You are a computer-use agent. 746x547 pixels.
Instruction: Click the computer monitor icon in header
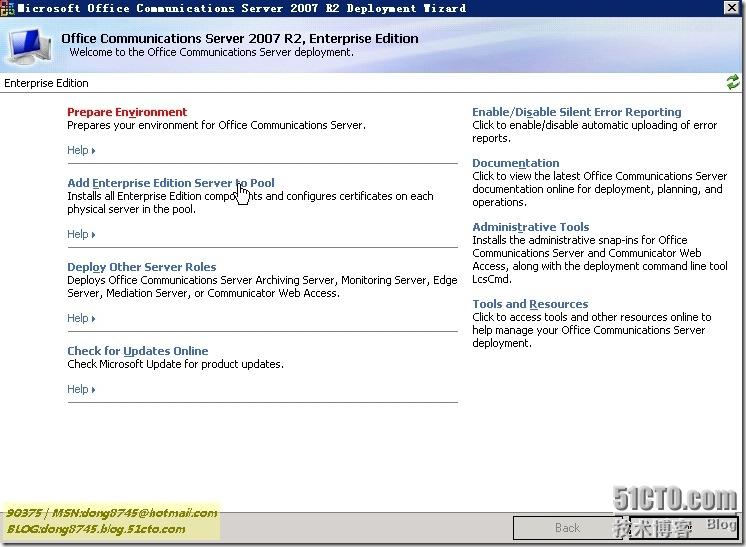pyautogui.click(x=28, y=46)
